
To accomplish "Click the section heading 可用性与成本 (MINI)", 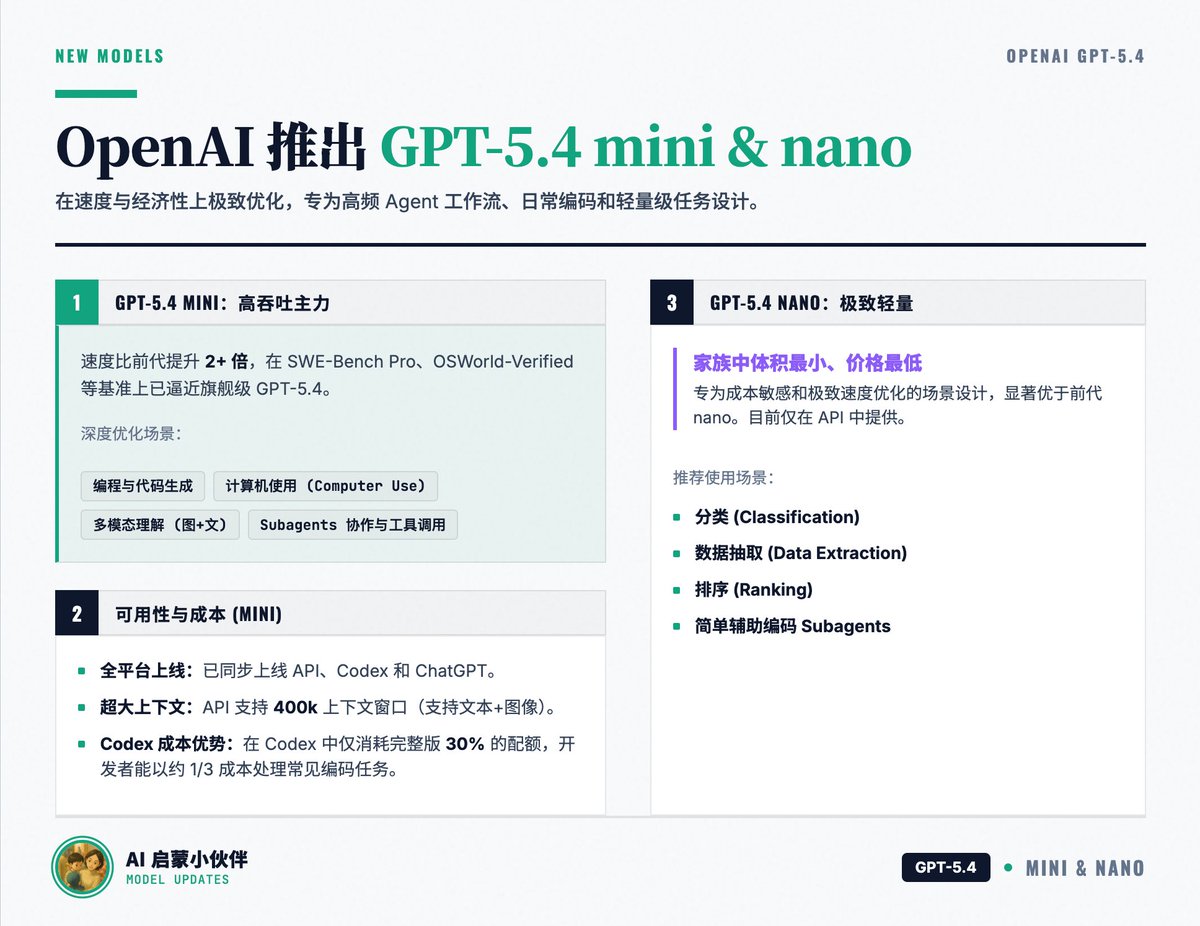I will [x=199, y=614].
